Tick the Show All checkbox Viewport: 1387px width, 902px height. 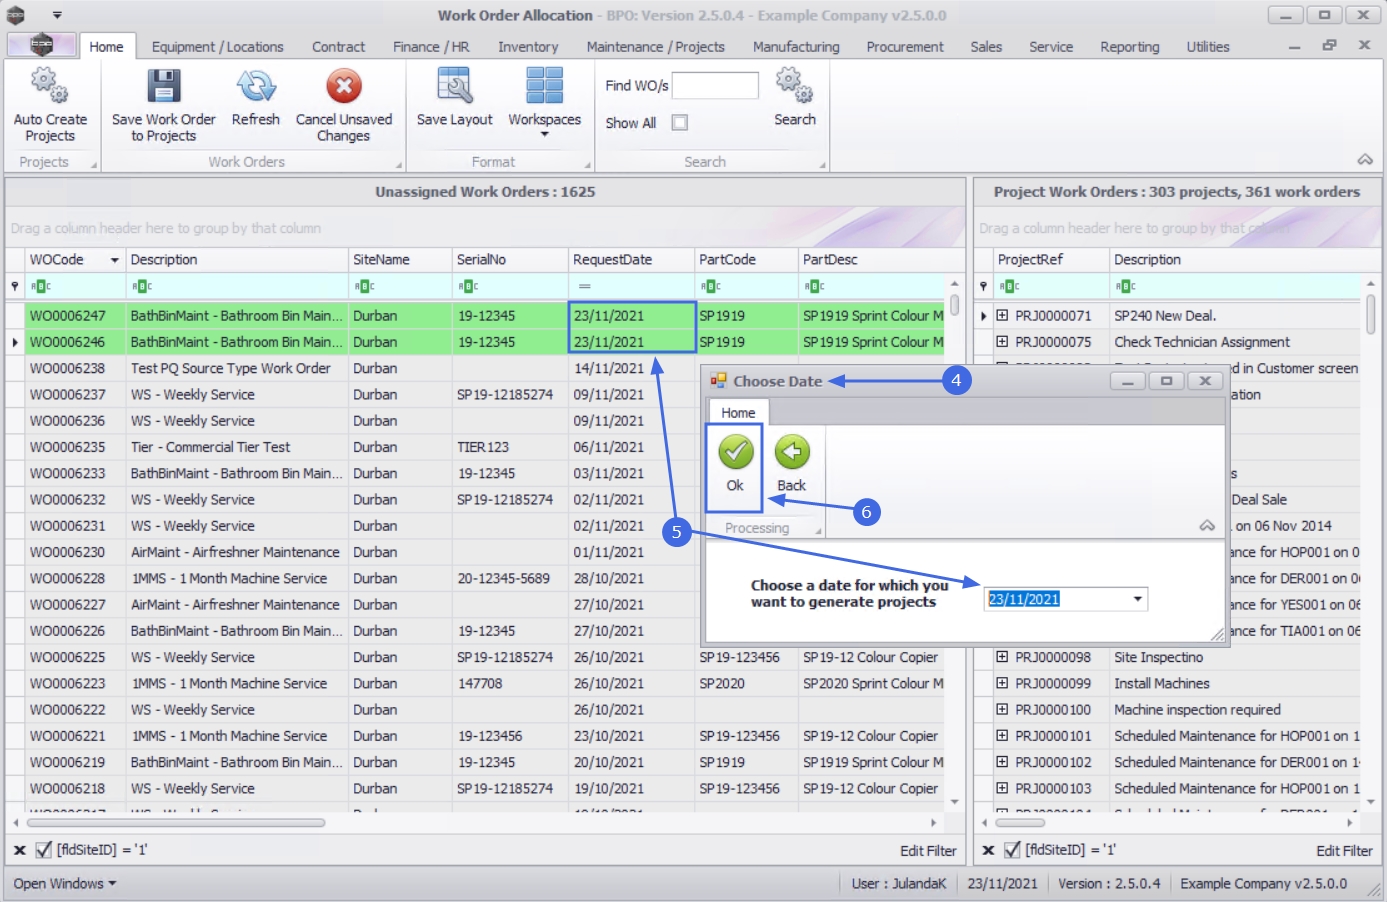tap(680, 122)
